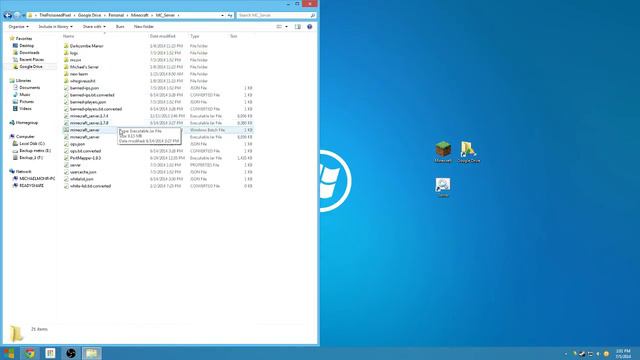The height and width of the screenshot is (360, 640).
Task: Open the Include in library menu
Action: [56, 27]
